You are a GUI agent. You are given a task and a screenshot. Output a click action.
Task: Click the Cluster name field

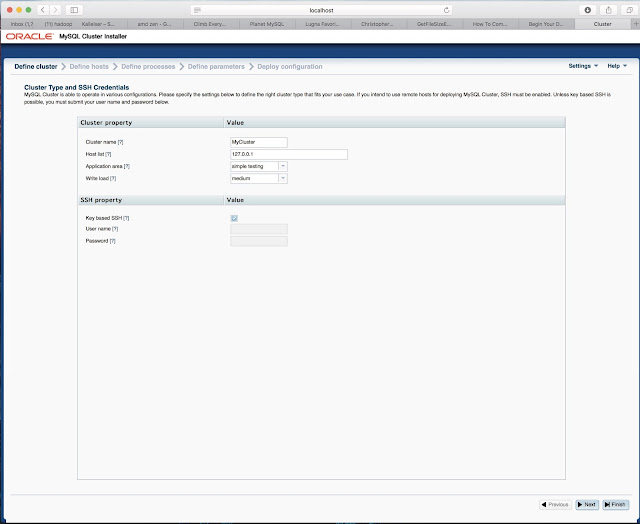tap(259, 142)
